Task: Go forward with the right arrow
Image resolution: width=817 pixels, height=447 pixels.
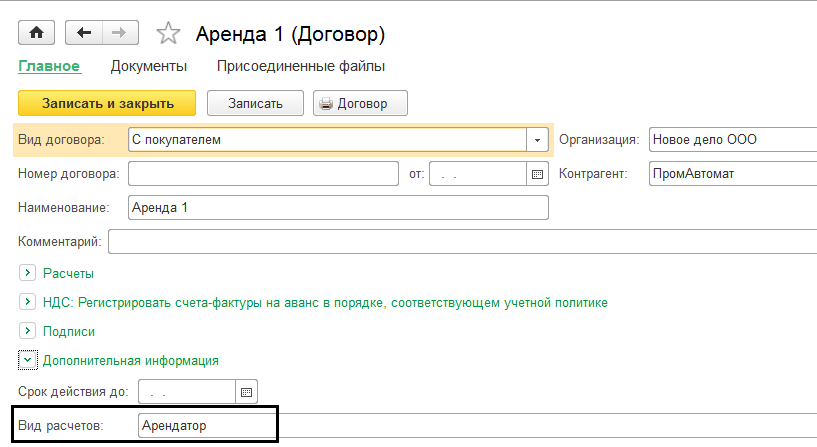Action: pyautogui.click(x=119, y=33)
